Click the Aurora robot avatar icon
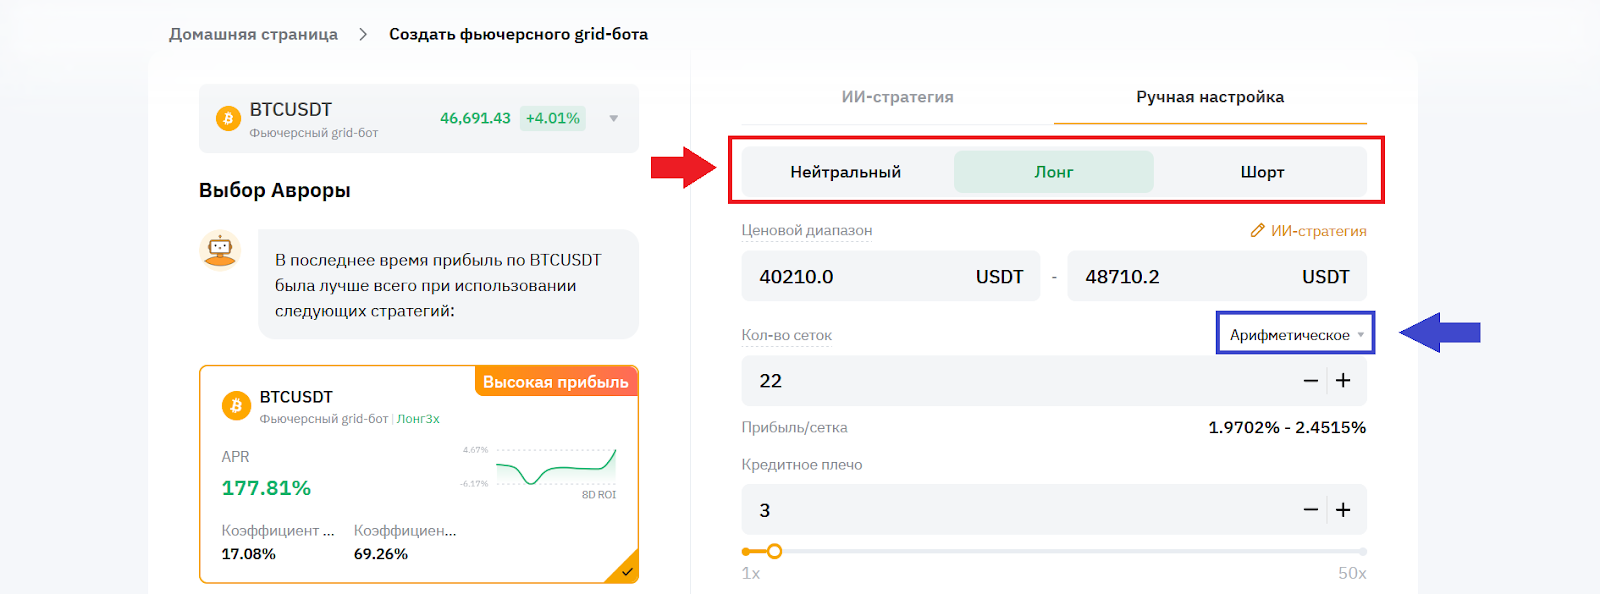 pos(220,250)
